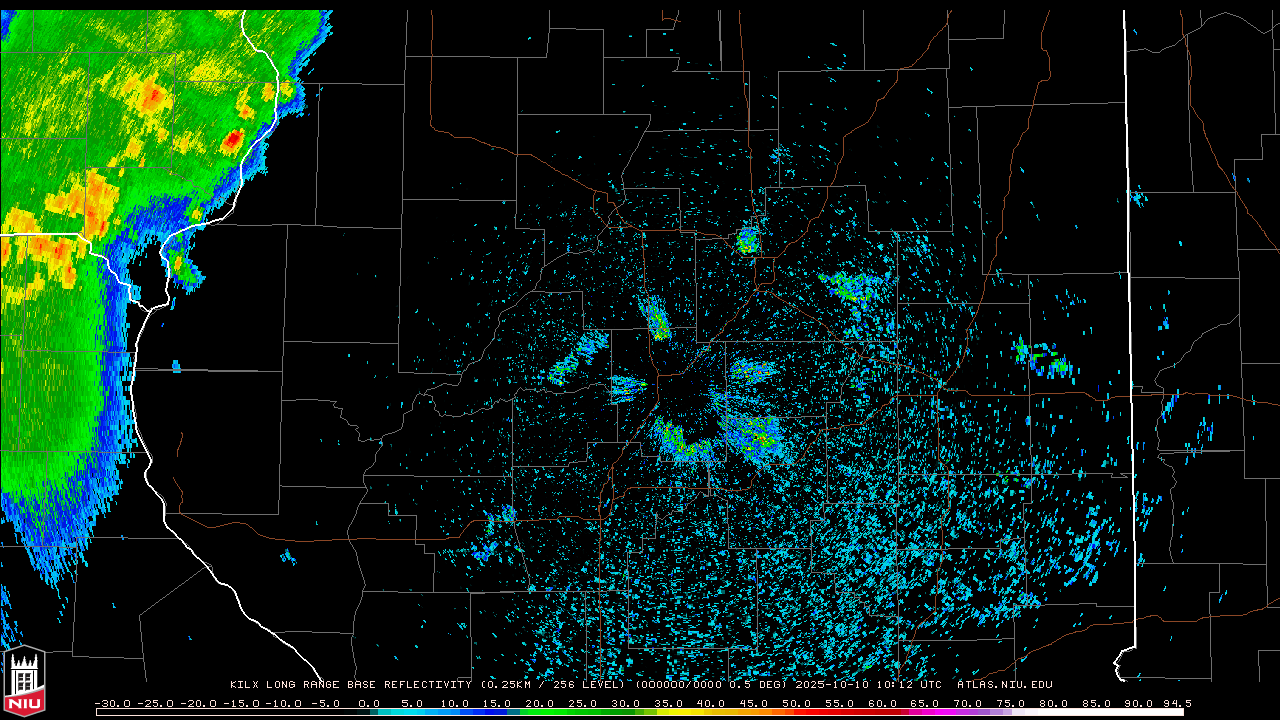Click the 2025-10-10 10:12 UTC timestamp
This screenshot has width=1280, height=720.
pyautogui.click(x=867, y=685)
